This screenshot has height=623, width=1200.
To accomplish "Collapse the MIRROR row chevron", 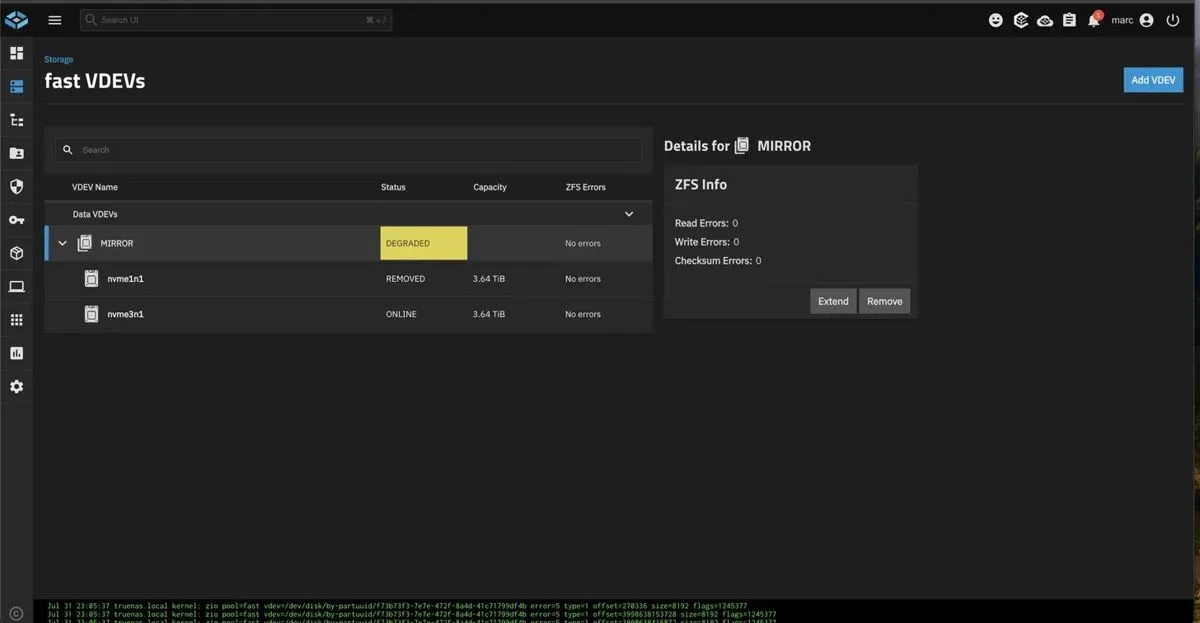I will click(x=62, y=243).
